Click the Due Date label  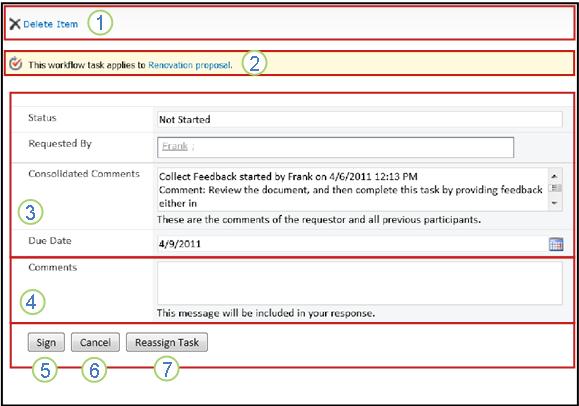coord(50,240)
